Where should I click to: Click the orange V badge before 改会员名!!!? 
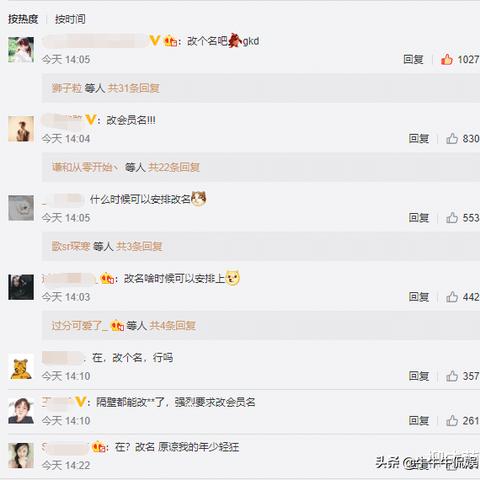coord(91,120)
